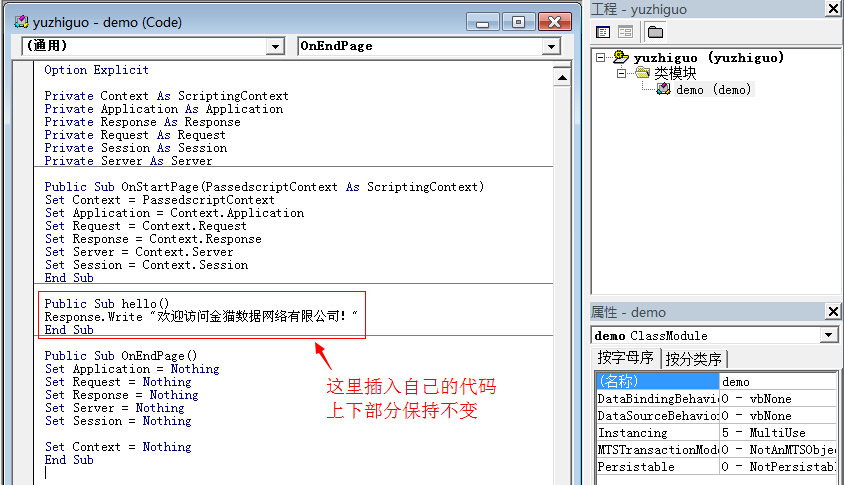844x485 pixels.
Task: Click the demo name value cell
Action: pyautogui.click(x=778, y=381)
